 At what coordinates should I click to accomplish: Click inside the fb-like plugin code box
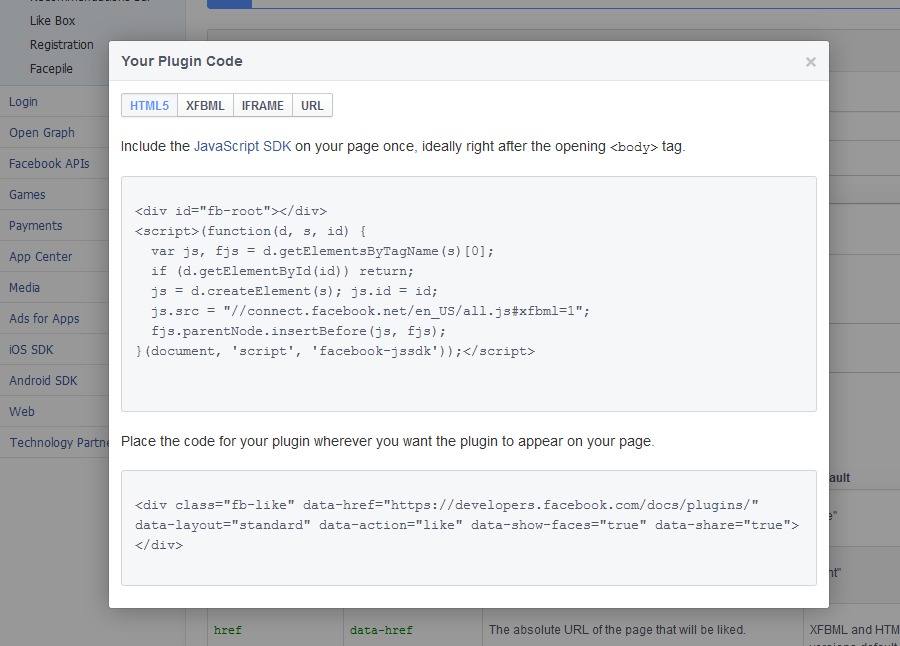tap(468, 528)
